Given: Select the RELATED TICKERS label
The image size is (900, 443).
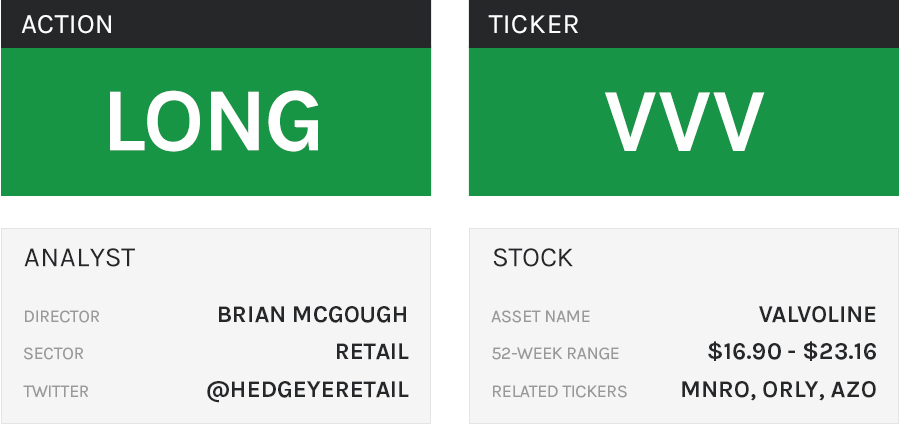Looking at the screenshot, I should (x=560, y=391).
